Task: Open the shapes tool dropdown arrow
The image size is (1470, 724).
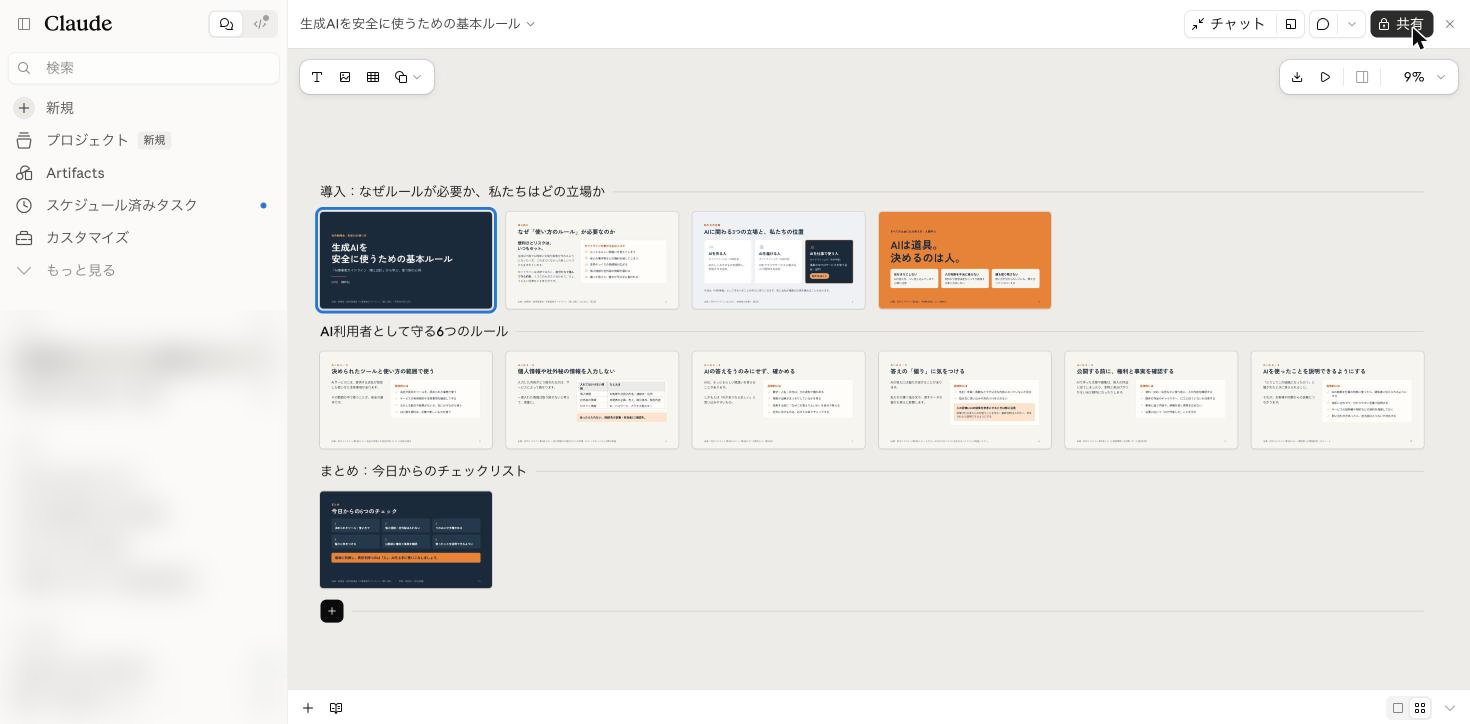Action: point(417,77)
